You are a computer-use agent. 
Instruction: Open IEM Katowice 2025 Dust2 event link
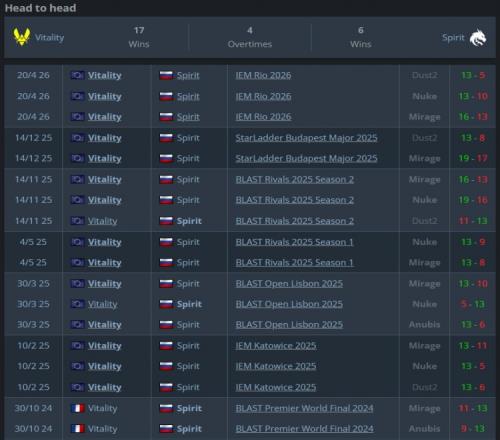tap(276, 387)
